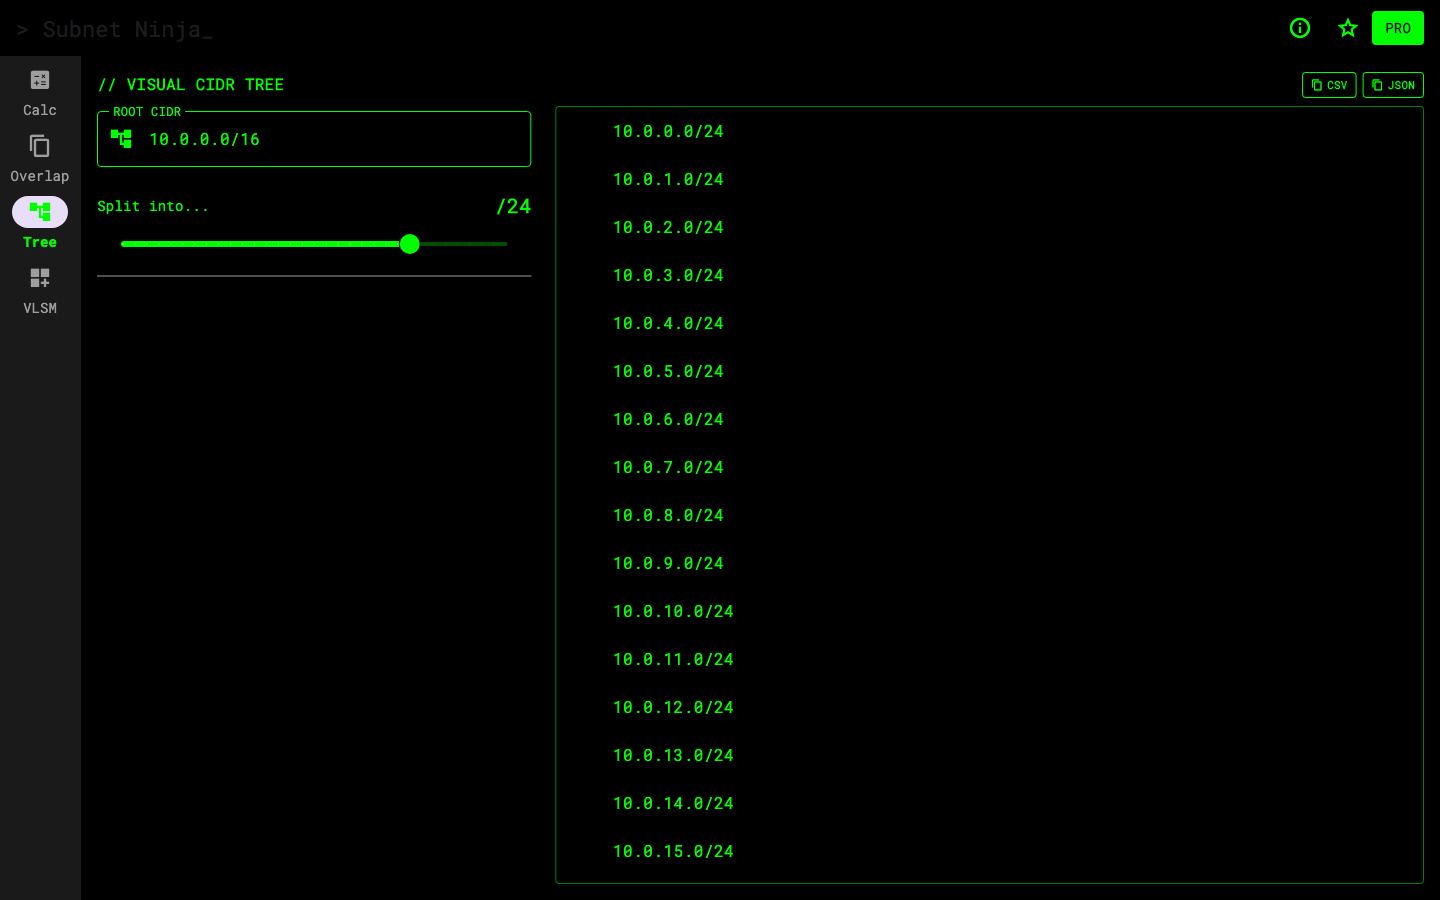Select subnet 10.0.7.0/24
1440x900 pixels.
(668, 468)
